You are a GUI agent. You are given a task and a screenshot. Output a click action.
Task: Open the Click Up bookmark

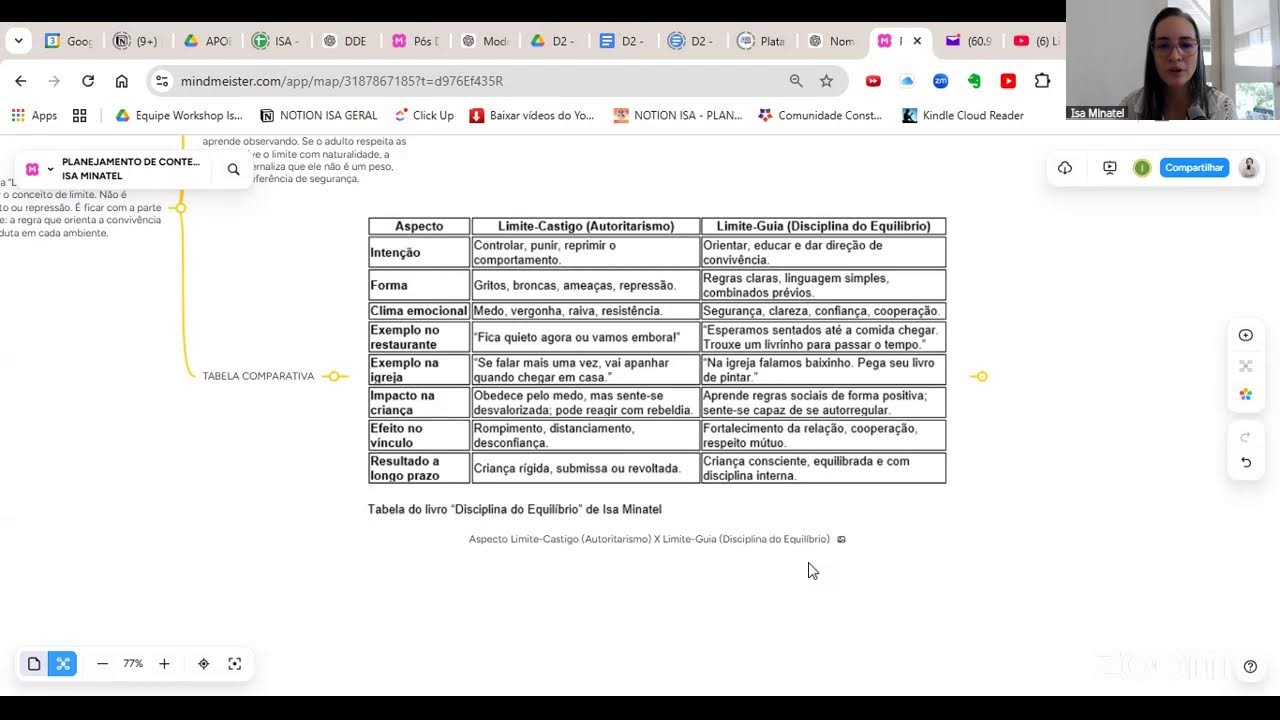tap(424, 115)
